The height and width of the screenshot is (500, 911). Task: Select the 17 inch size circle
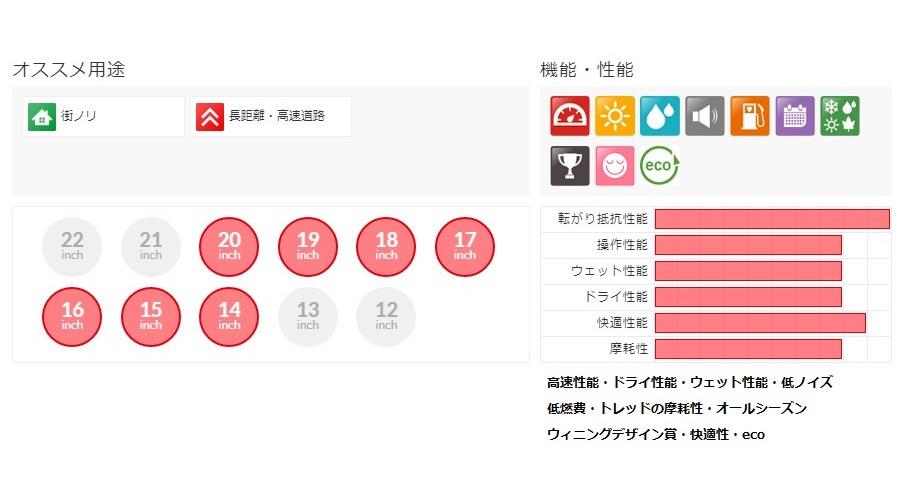(x=465, y=247)
